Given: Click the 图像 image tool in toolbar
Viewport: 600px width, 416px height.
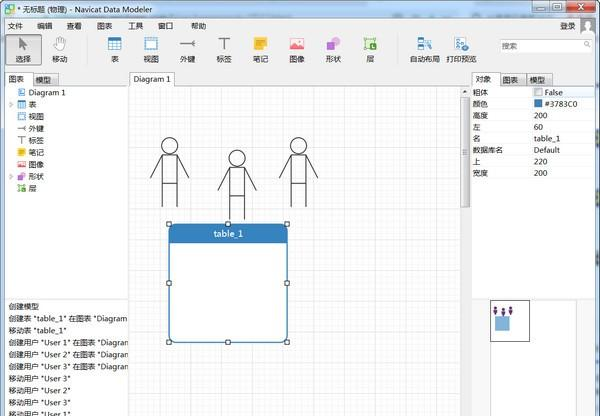Looking at the screenshot, I should [x=297, y=50].
